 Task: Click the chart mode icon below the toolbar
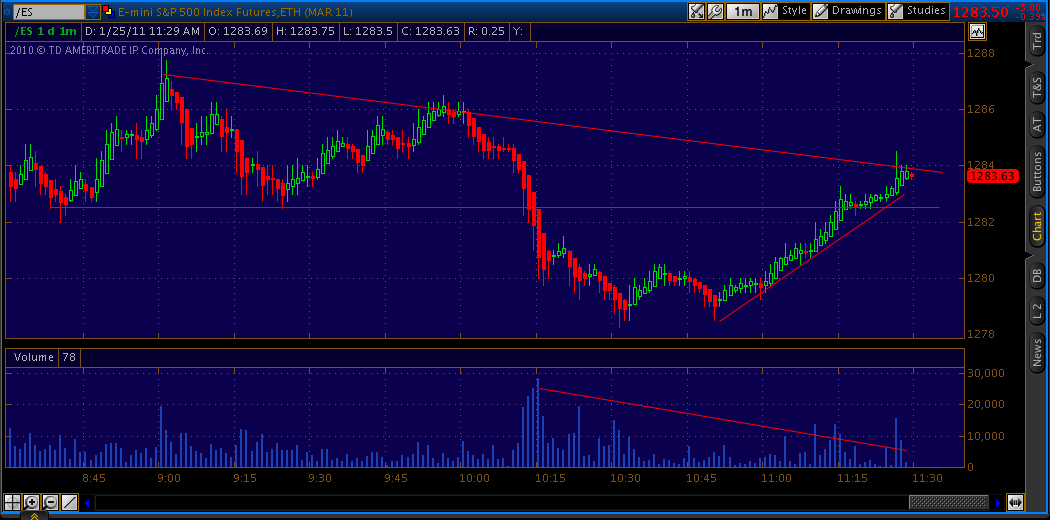[x=977, y=31]
